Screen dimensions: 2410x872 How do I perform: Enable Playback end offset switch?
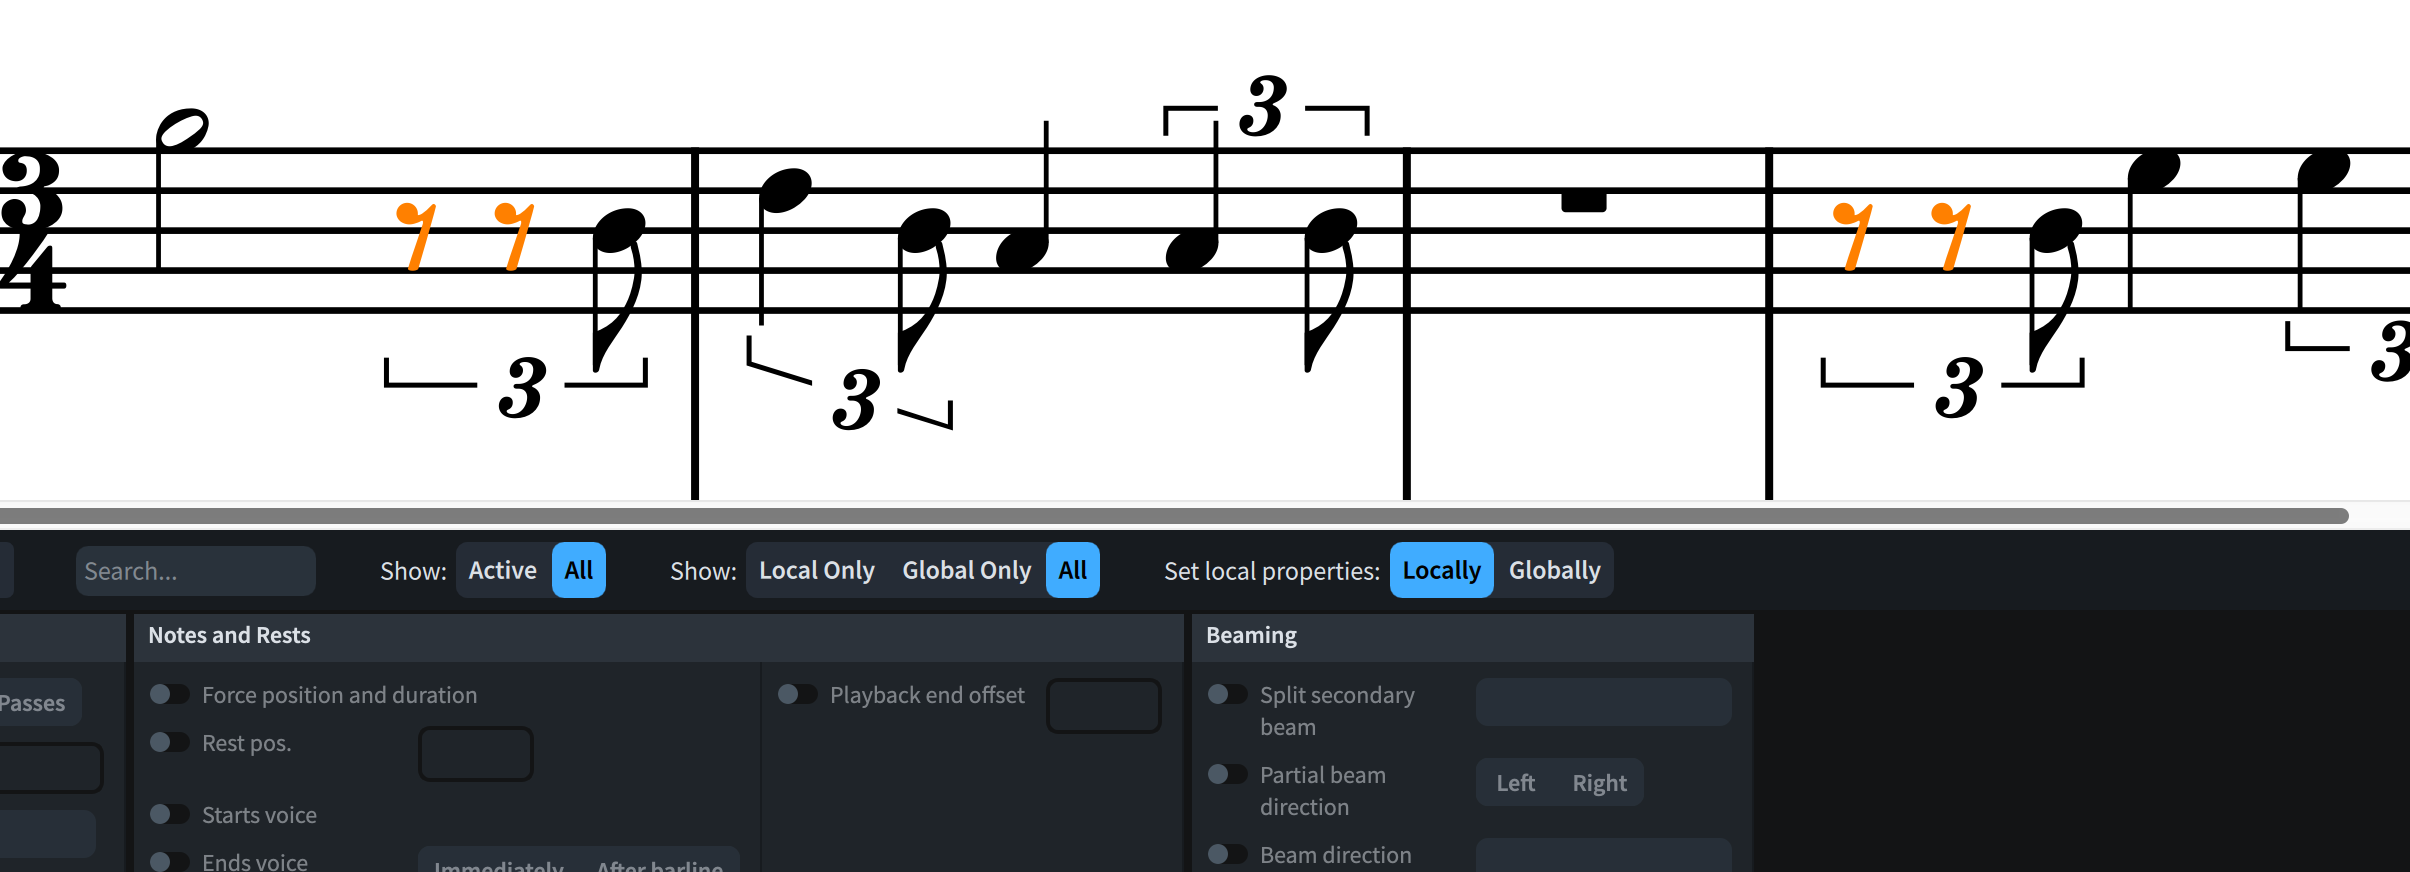797,694
